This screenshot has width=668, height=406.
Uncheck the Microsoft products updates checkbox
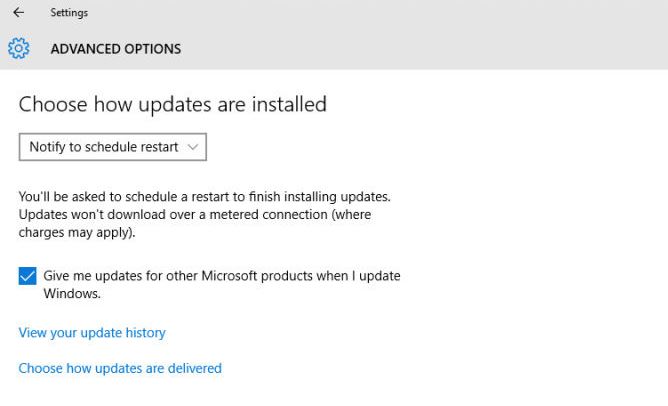pyautogui.click(x=28, y=276)
